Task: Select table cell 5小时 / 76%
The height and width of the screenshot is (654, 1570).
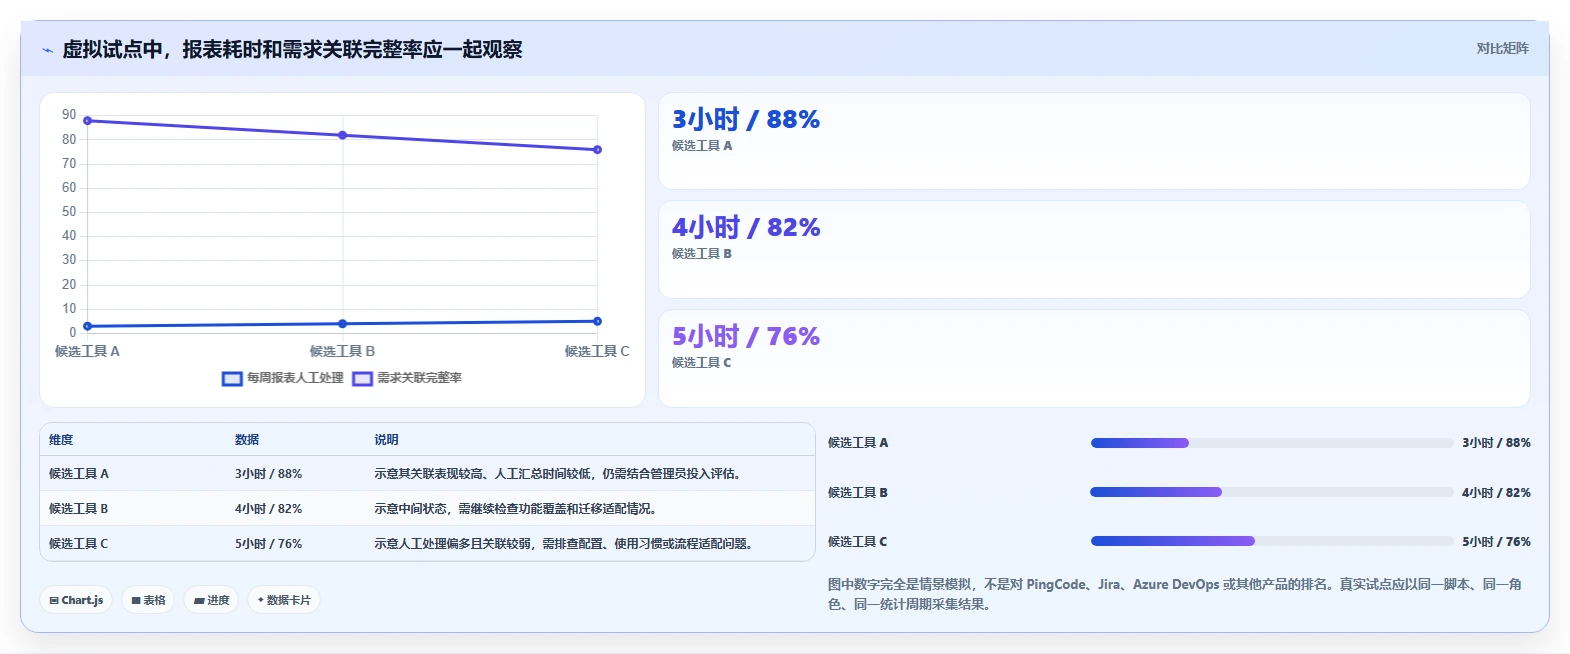Action: click(268, 544)
